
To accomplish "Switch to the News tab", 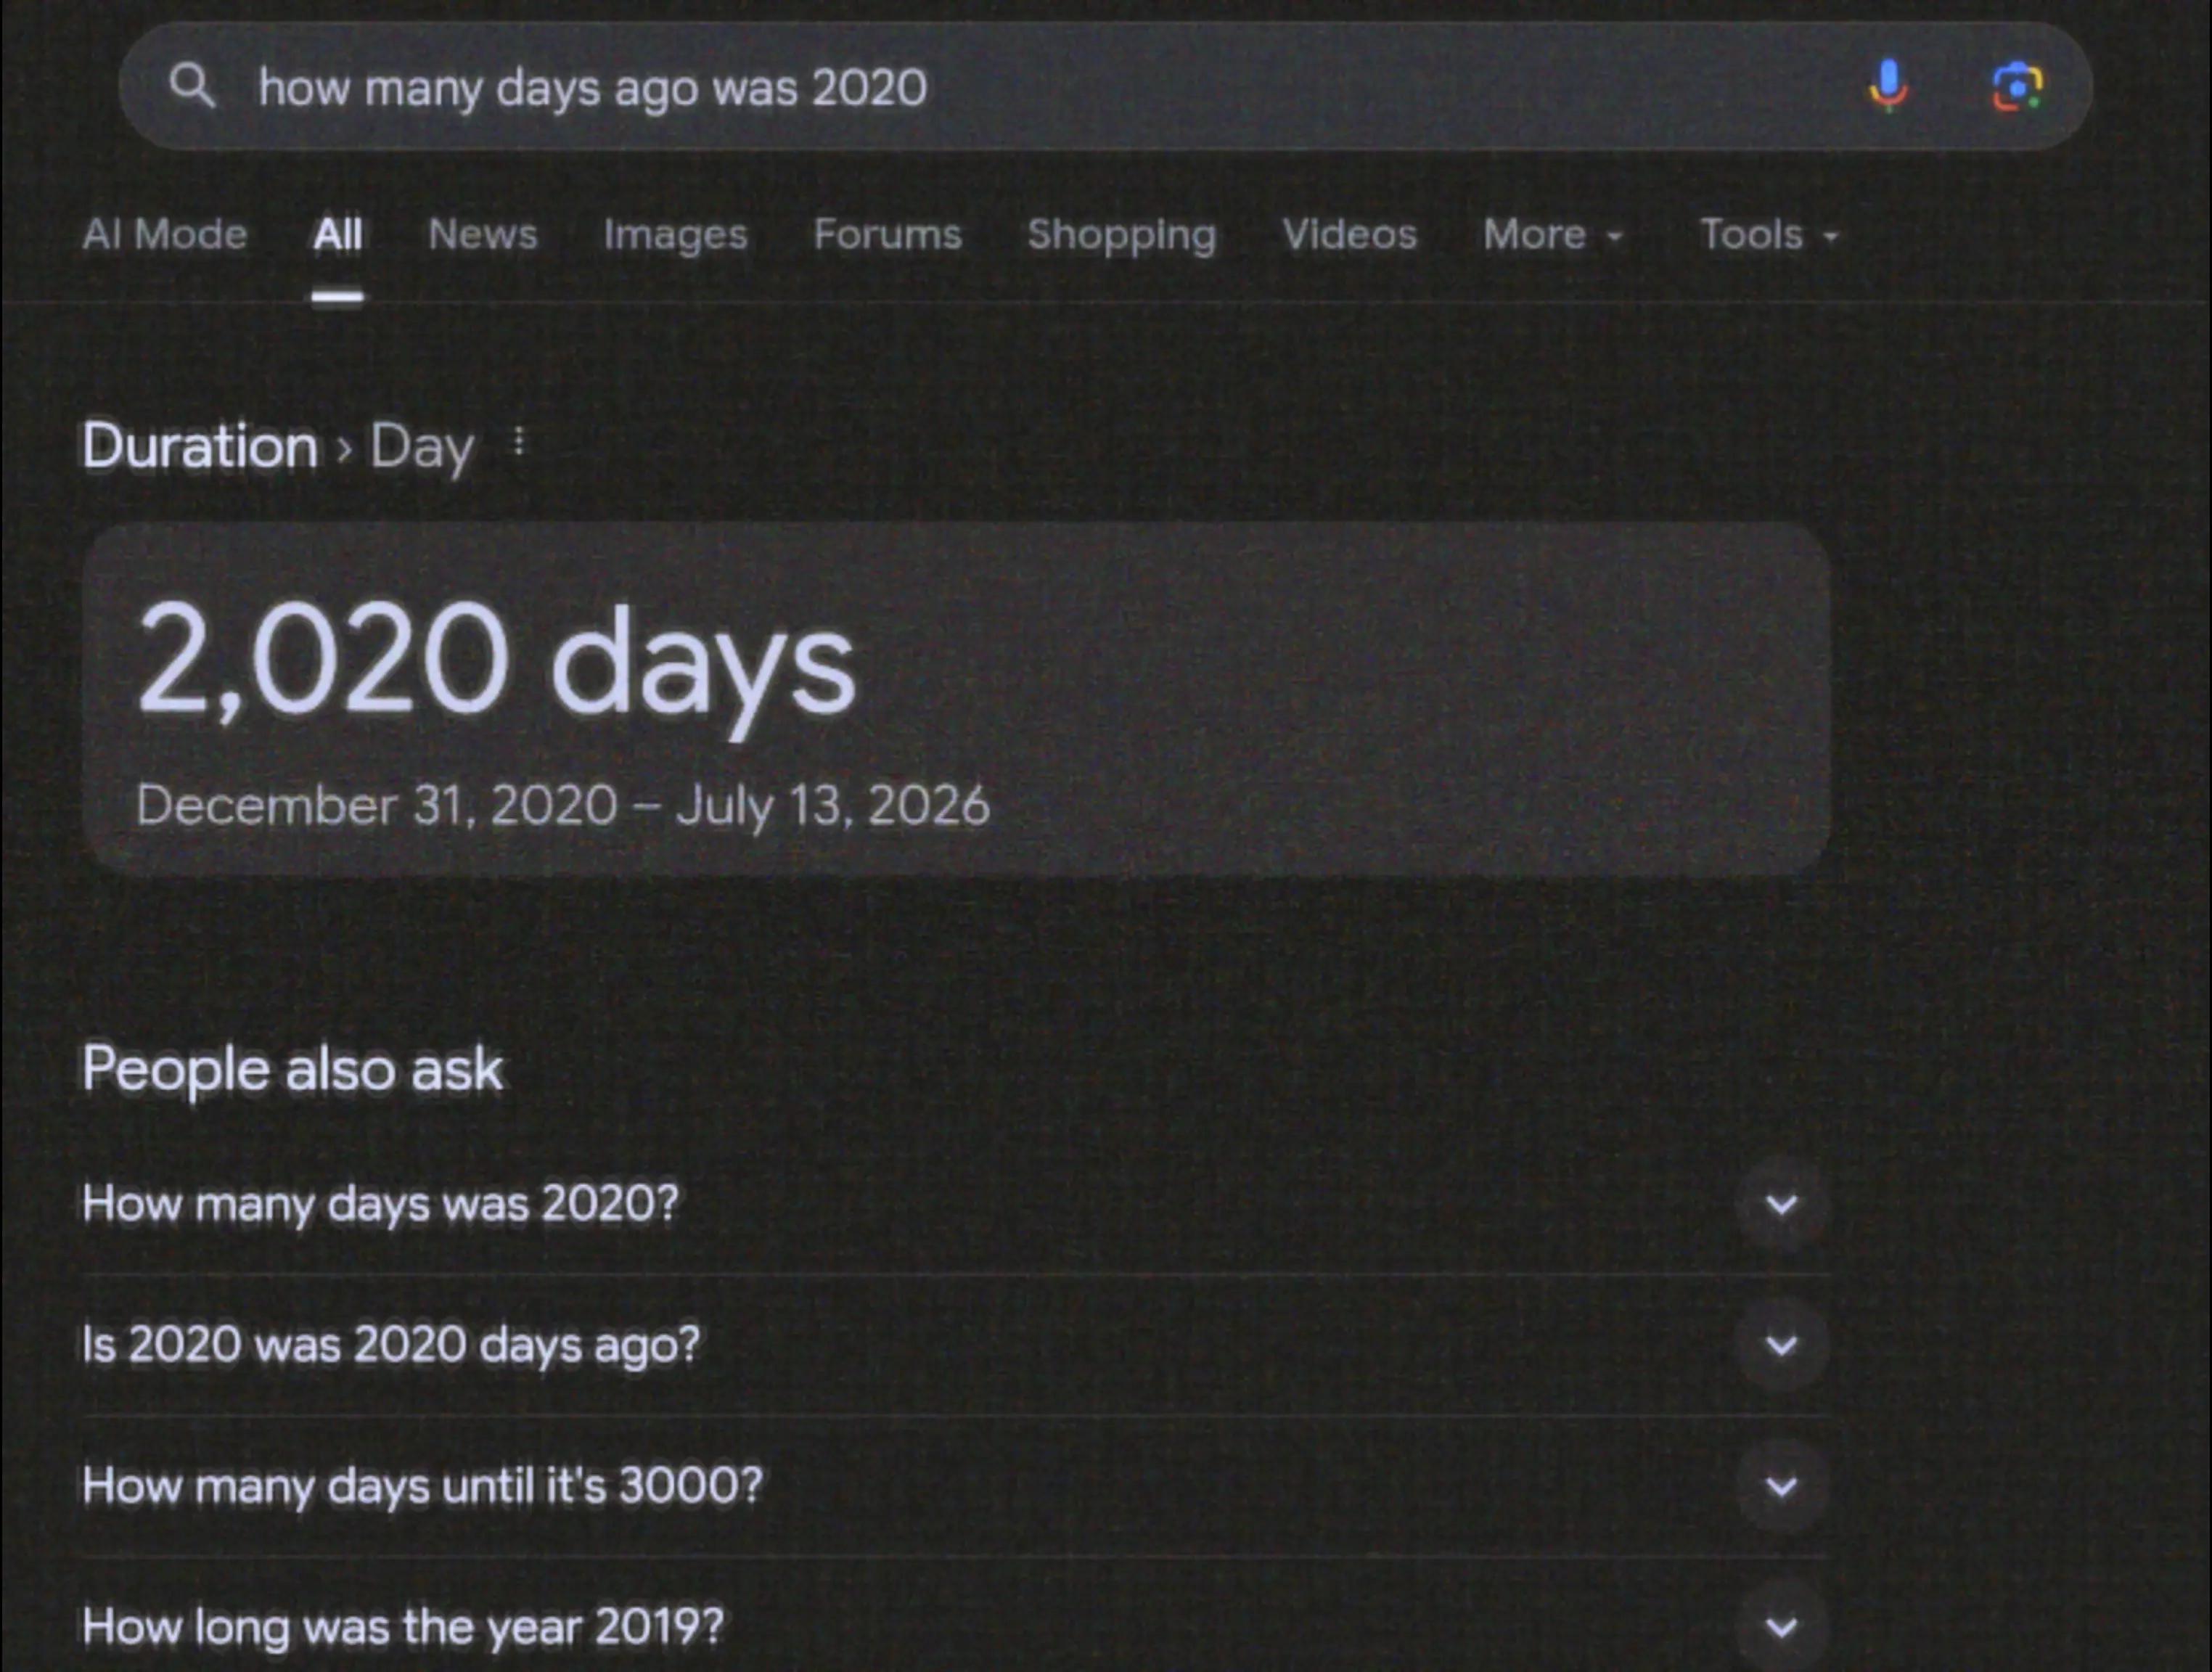I will [483, 234].
